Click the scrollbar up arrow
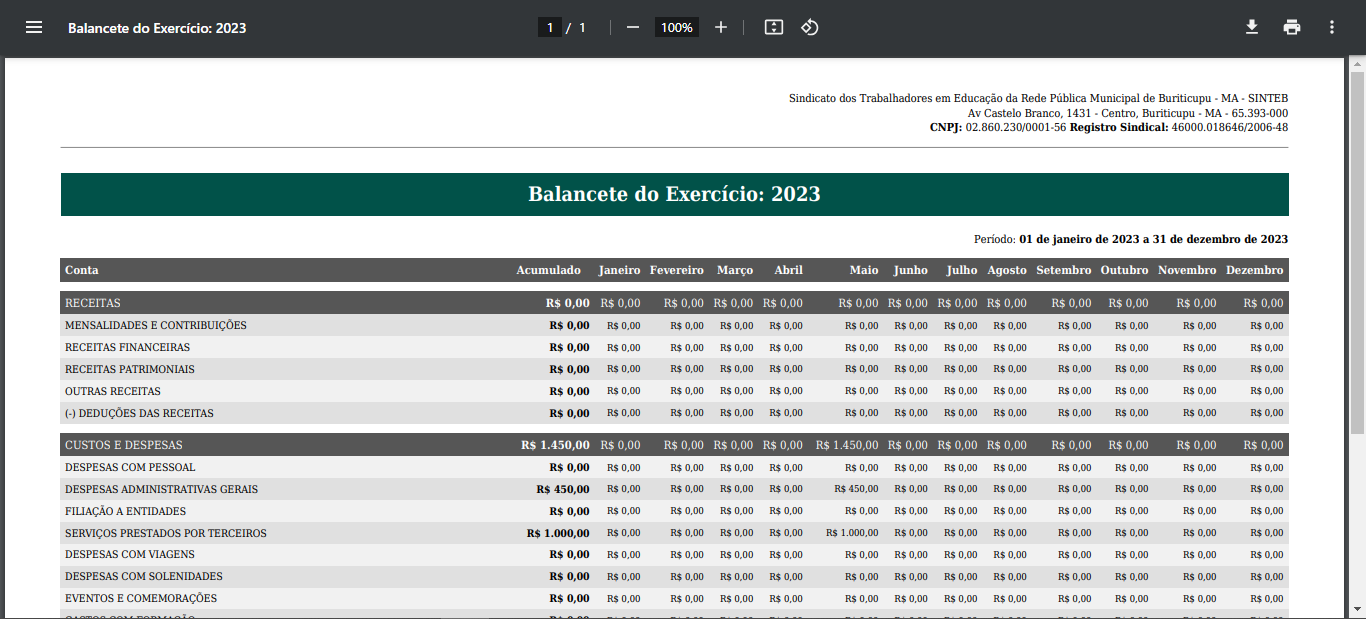This screenshot has height=619, width=1366. (x=1357, y=65)
